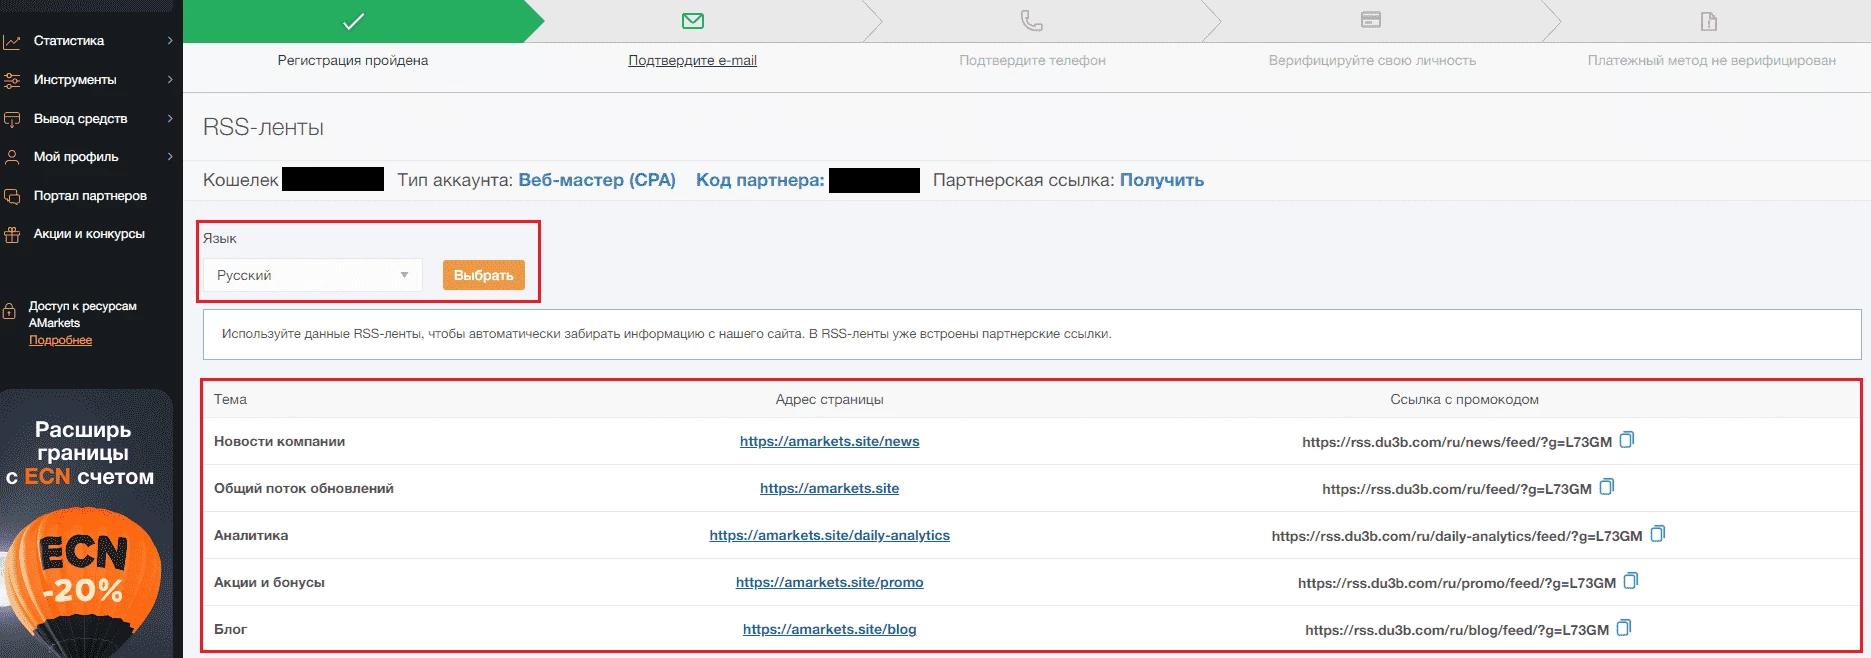This screenshot has height=658, width=1871.
Task: Copy the Новости компании promo feed link
Action: click(x=1627, y=440)
